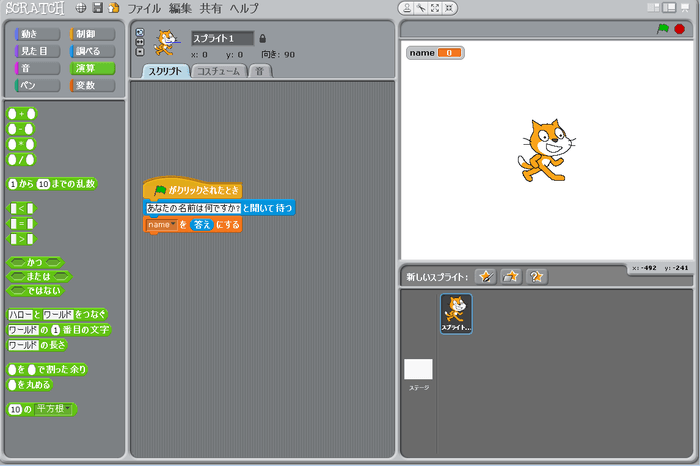Image resolution: width=700 pixels, height=466 pixels.
Task: Click the equals comparison block
Action: point(21,224)
